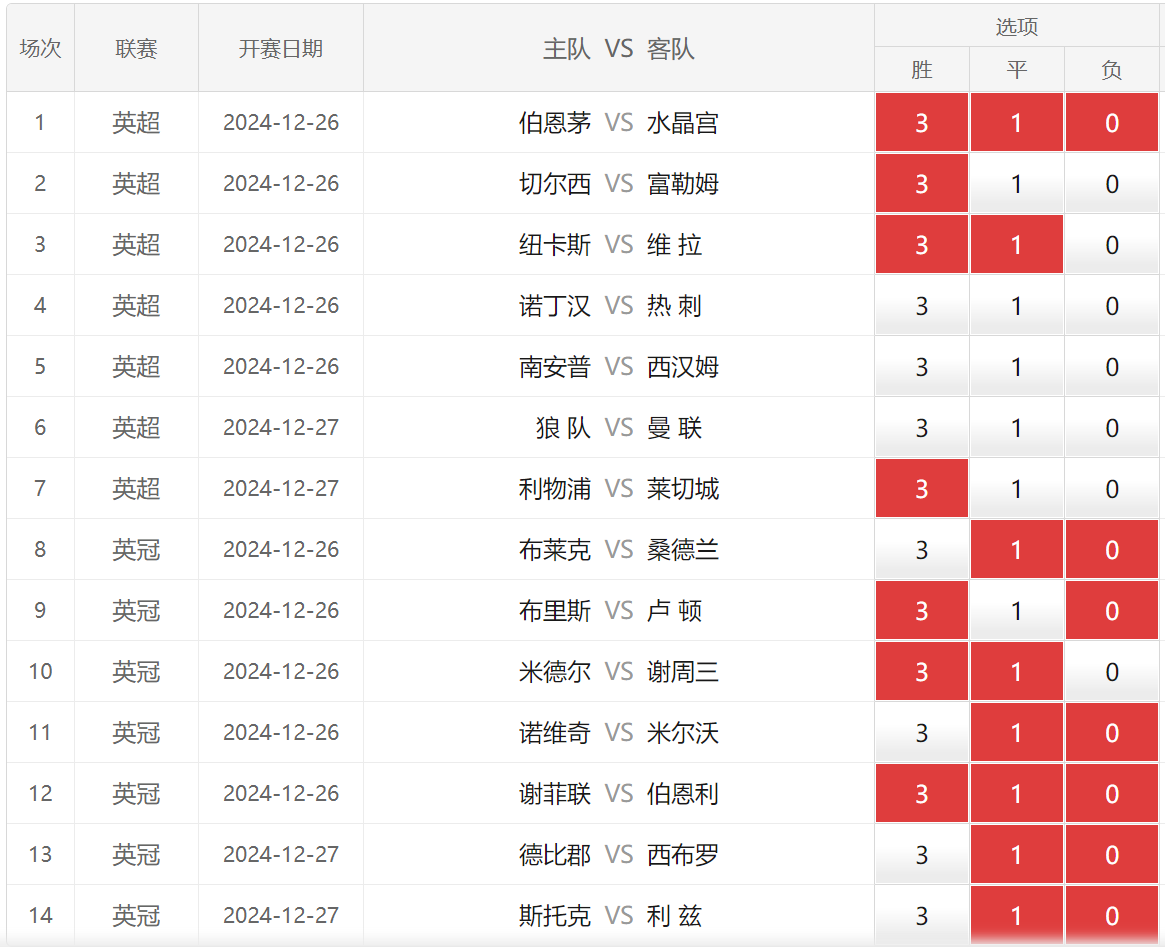The height and width of the screenshot is (951, 1165).
Task: Deselect win option 3 for 切尔西 VS 富勒姆
Action: tap(921, 184)
